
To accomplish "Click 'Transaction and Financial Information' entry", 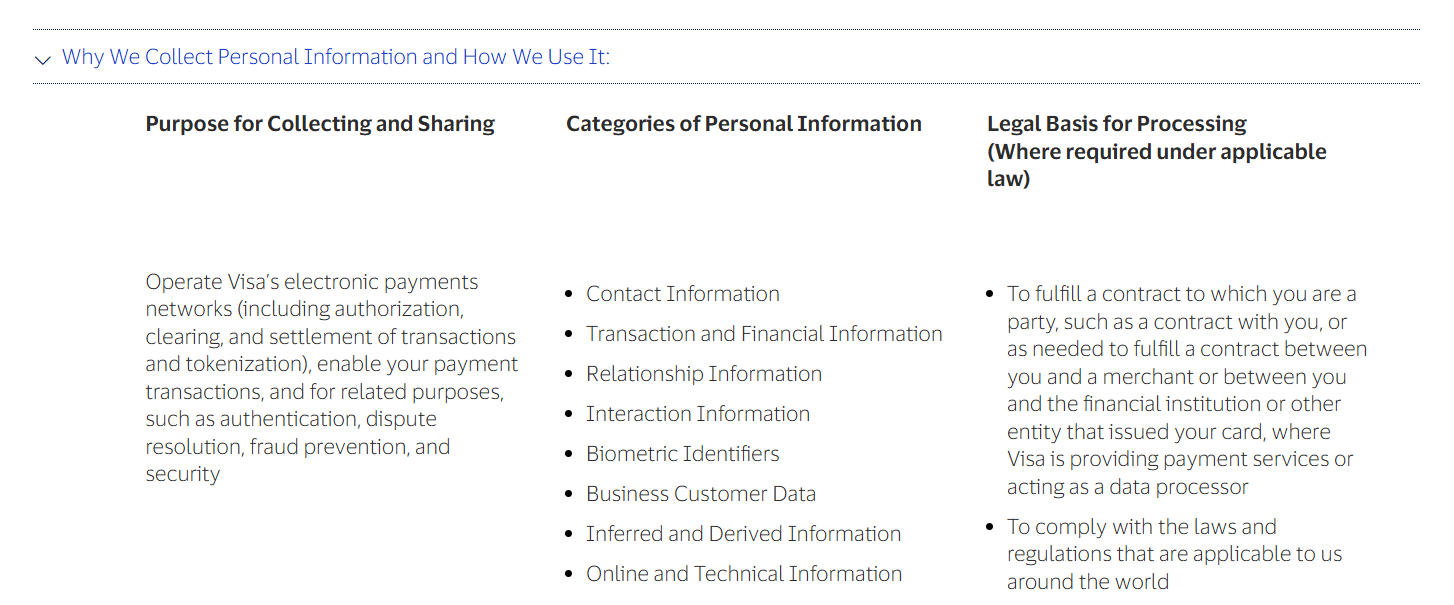I will tap(764, 333).
